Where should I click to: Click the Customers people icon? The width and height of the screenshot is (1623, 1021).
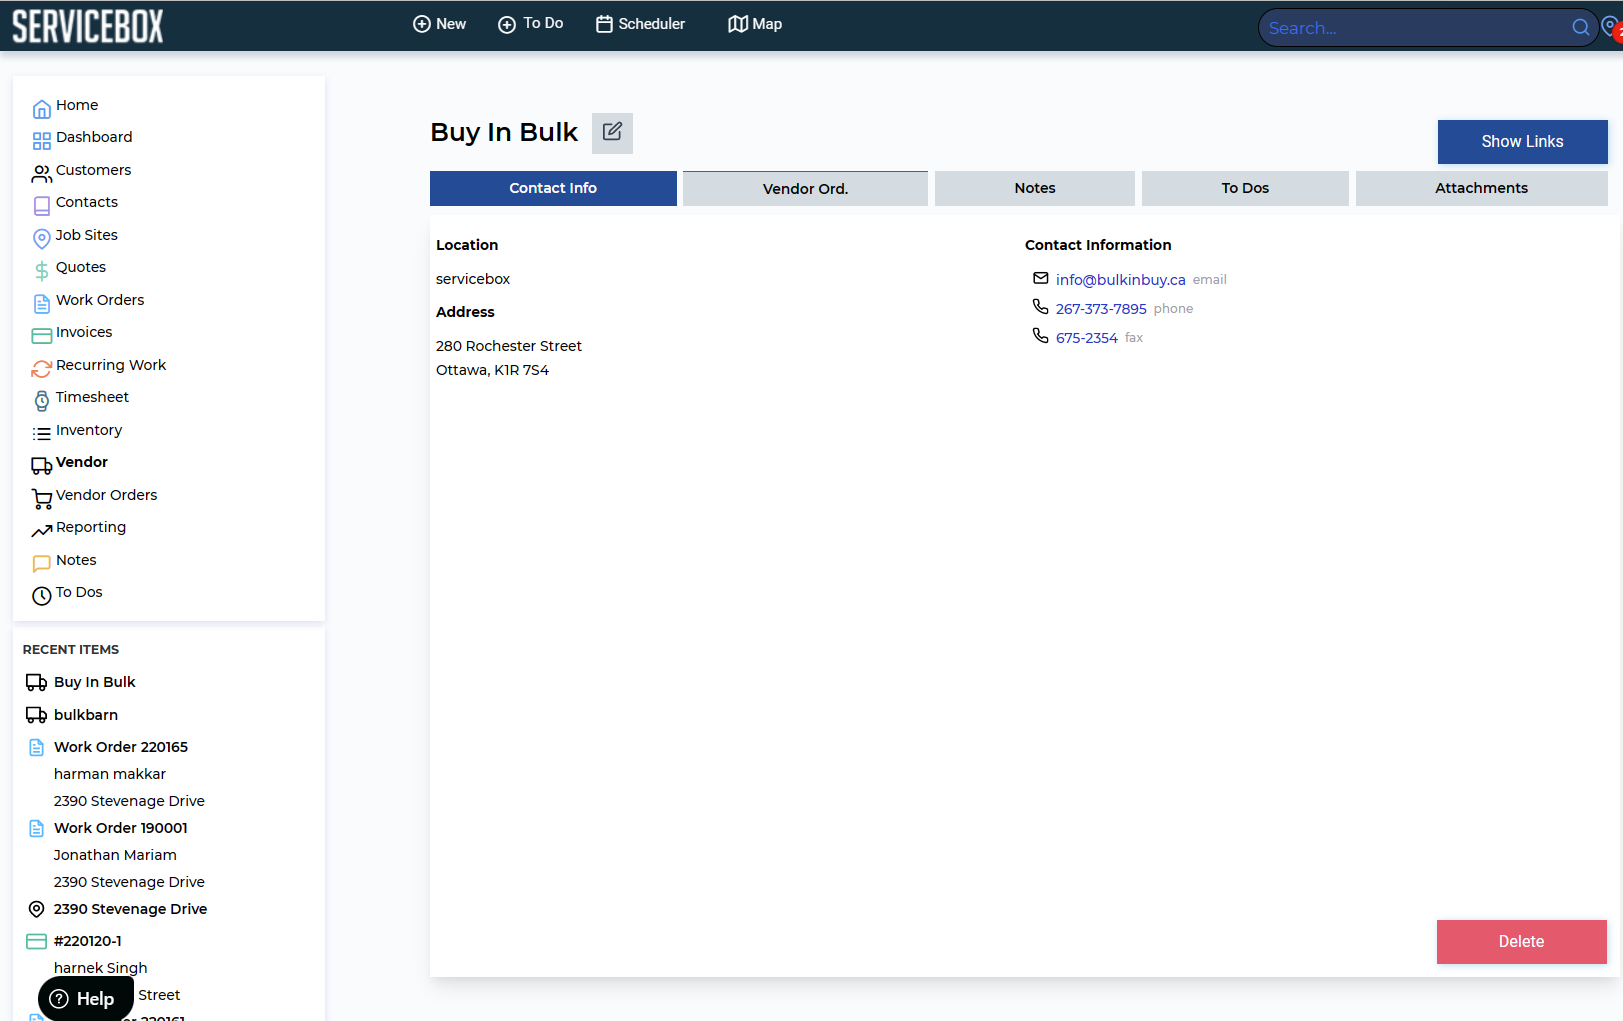(x=42, y=174)
